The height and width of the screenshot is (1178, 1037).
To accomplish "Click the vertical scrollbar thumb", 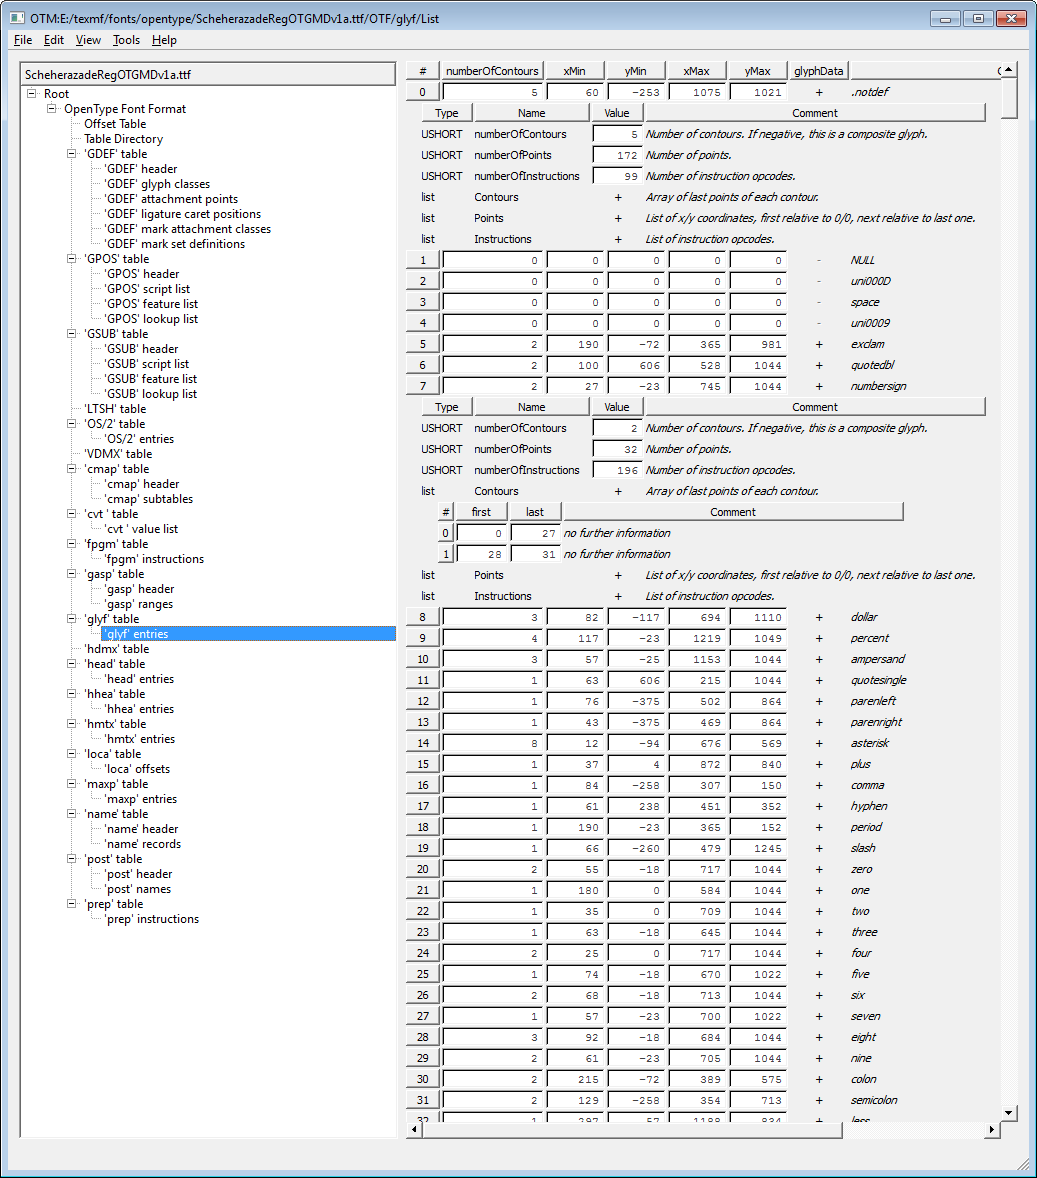I will (x=1009, y=97).
